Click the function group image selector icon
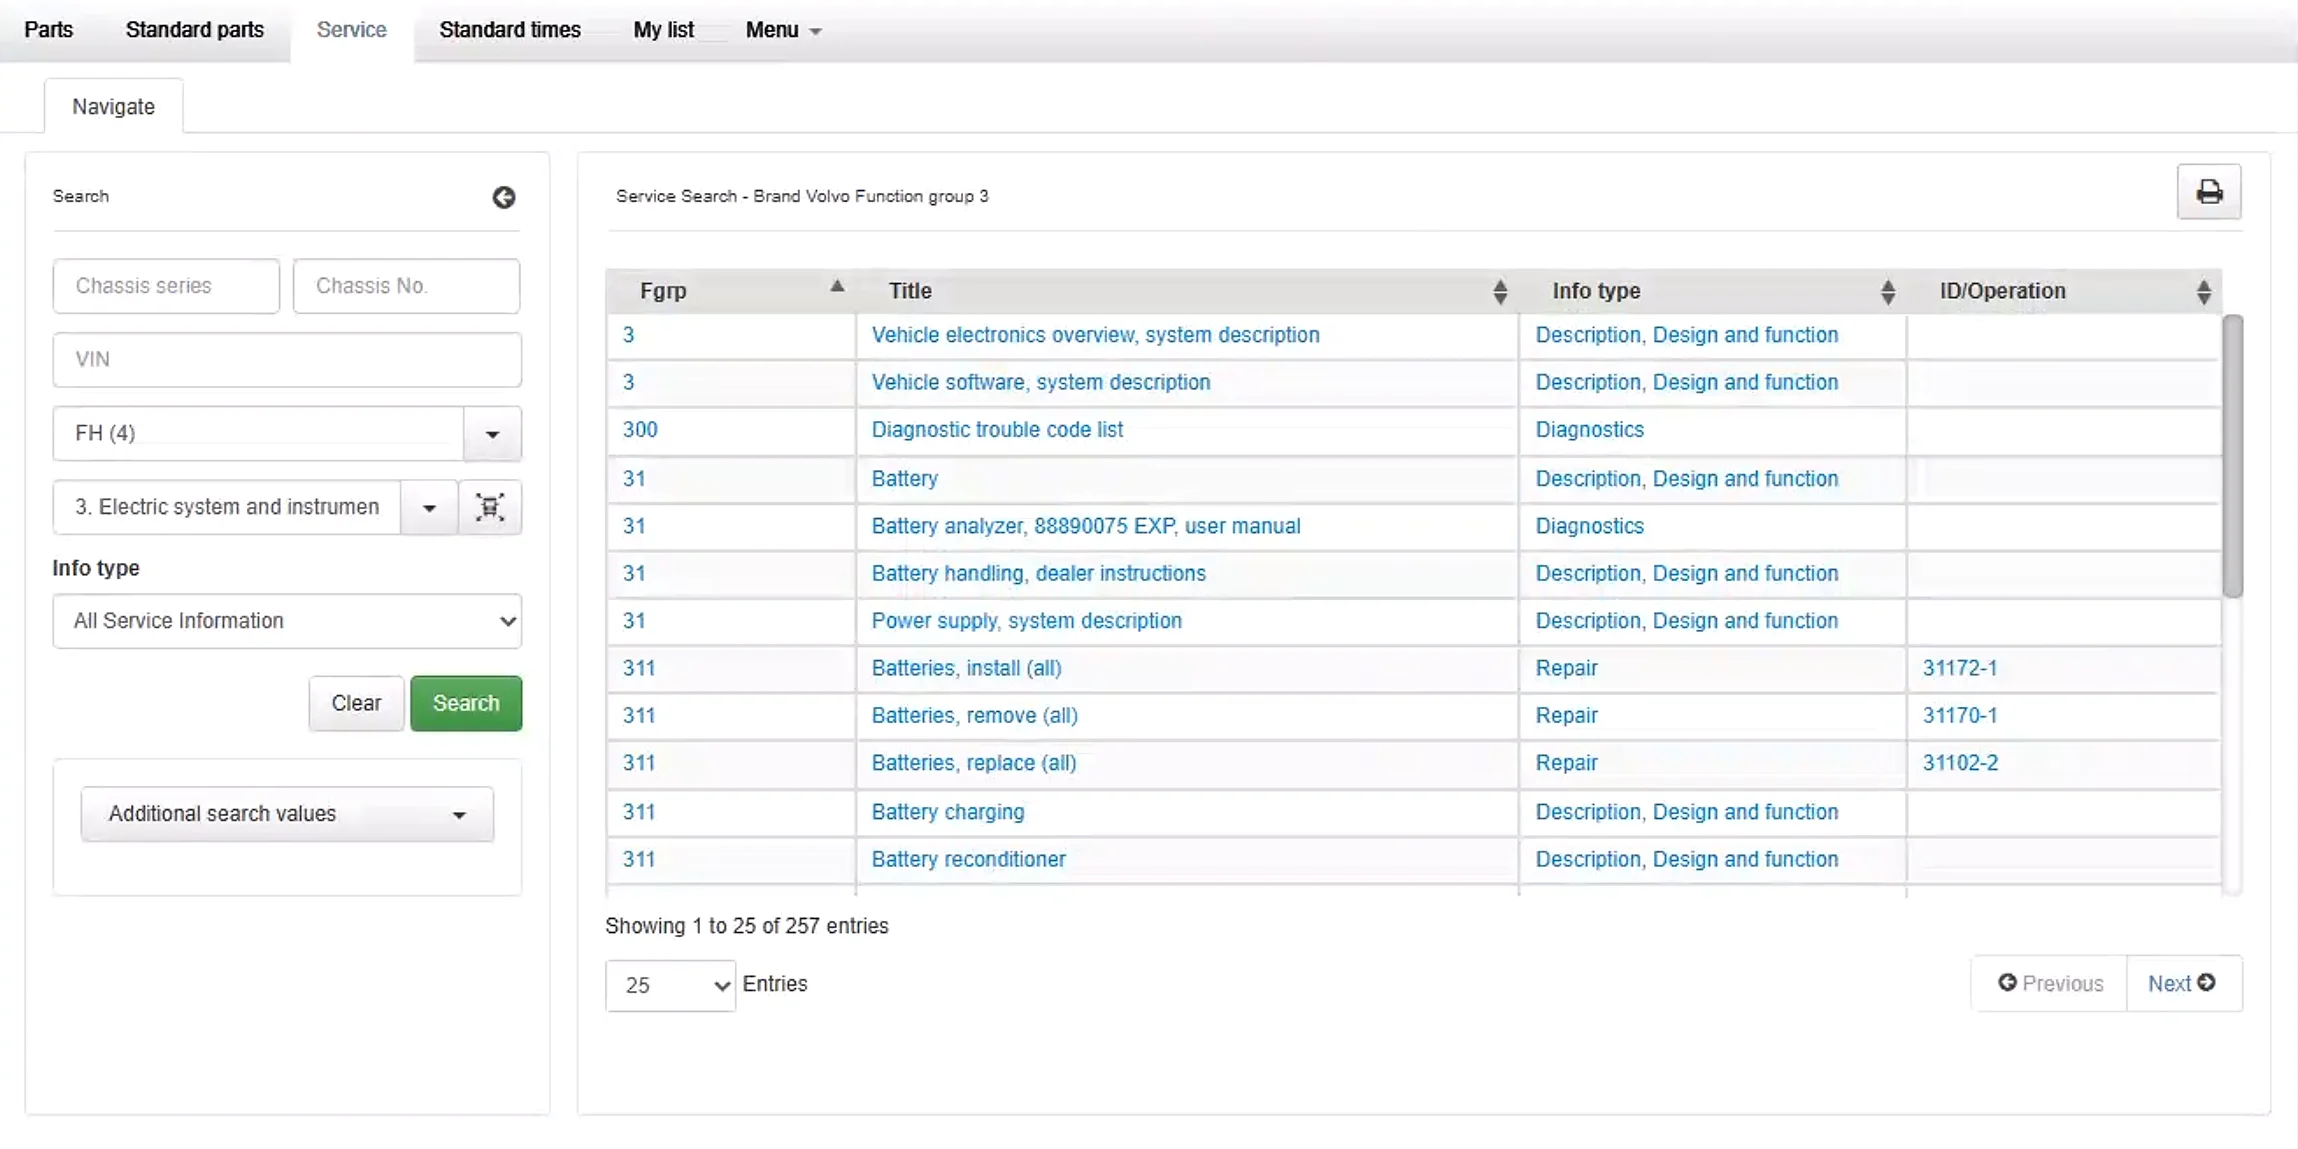2298x1149 pixels. [489, 507]
